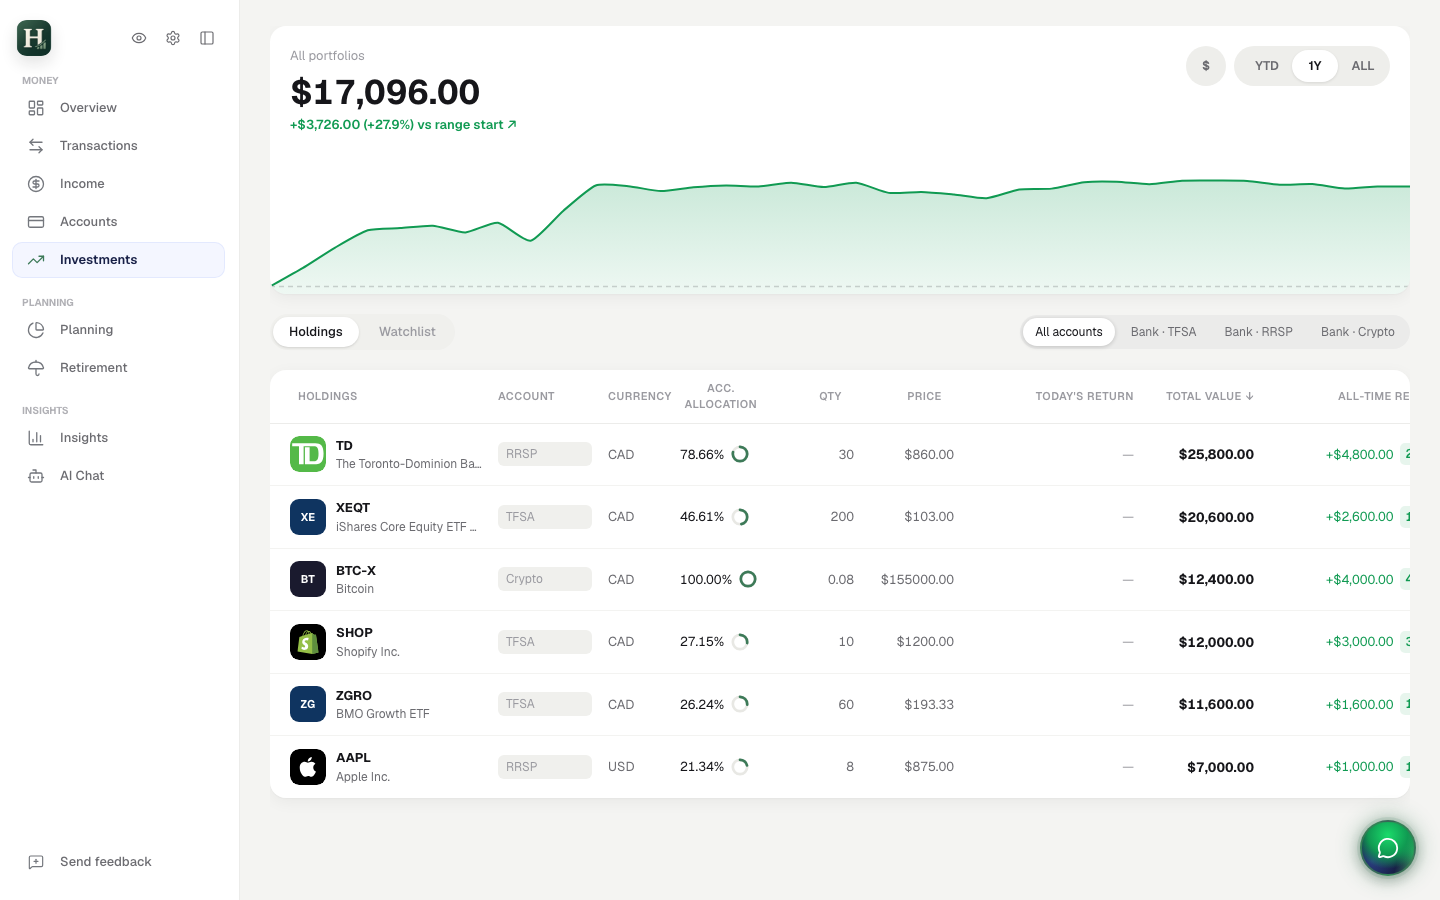Screen dimensions: 1440x900
Task: Click the +$3,726.00 vs range start text
Action: (x=403, y=125)
